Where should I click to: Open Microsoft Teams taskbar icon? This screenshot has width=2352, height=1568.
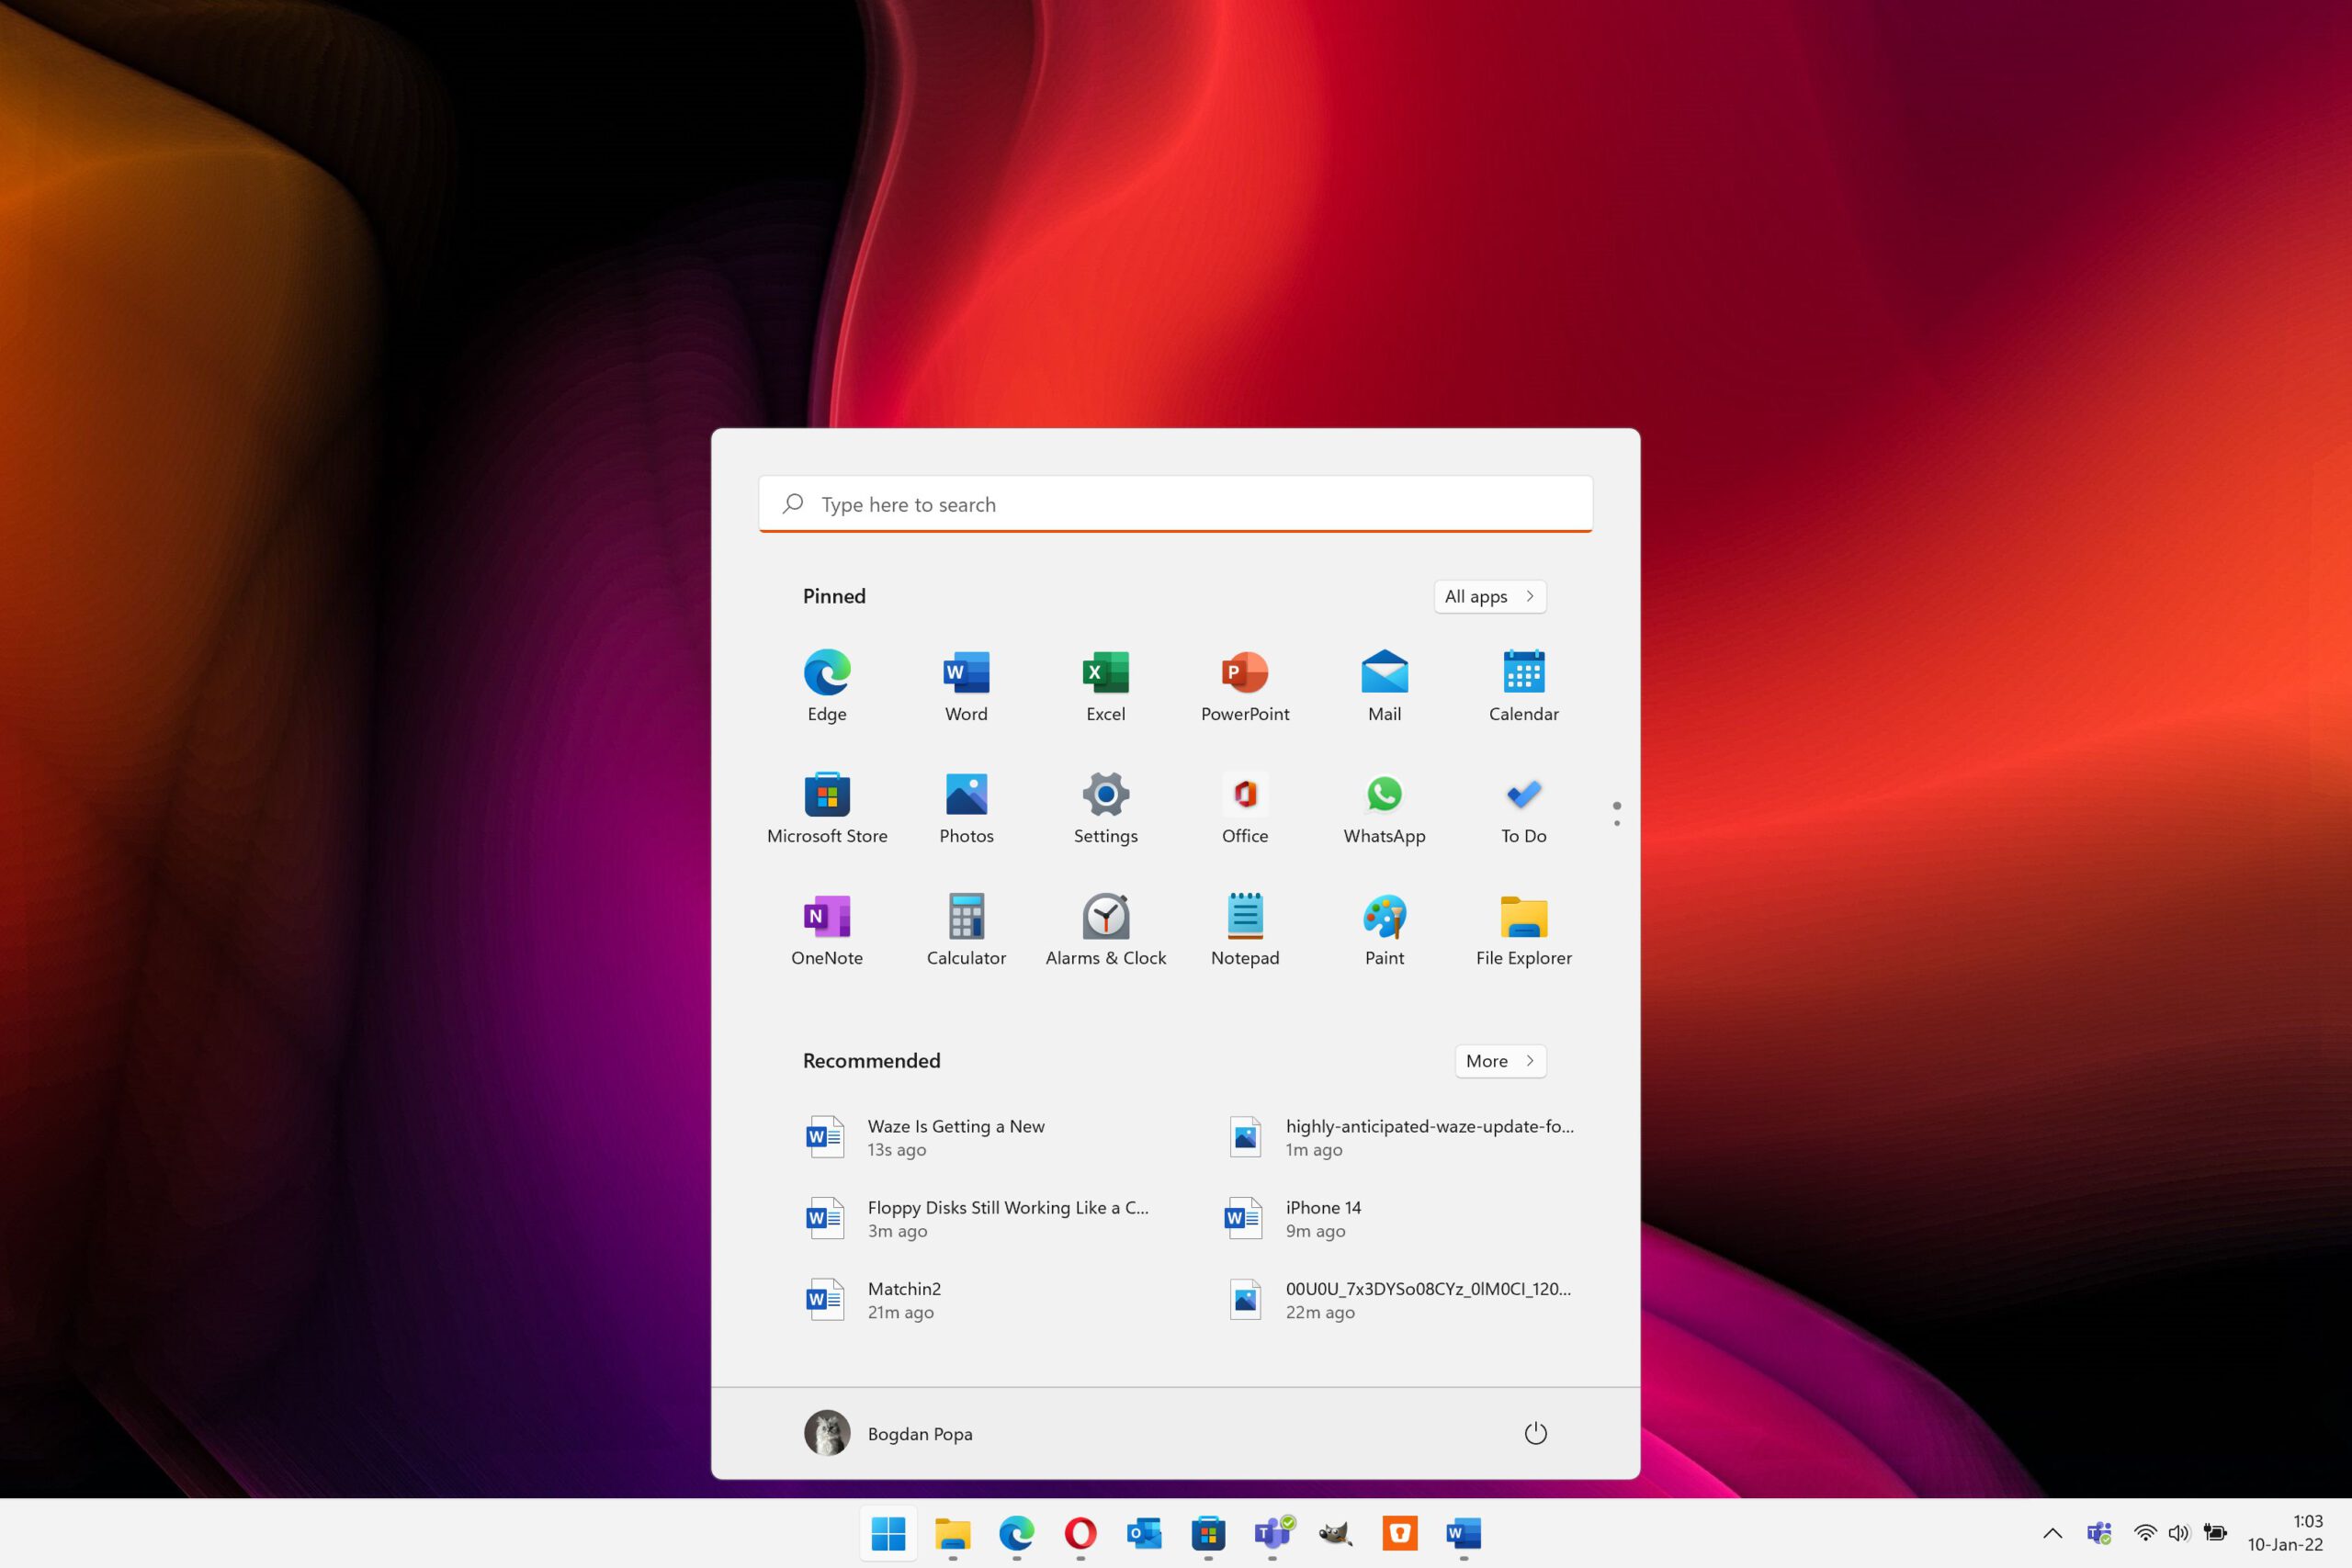coord(1272,1532)
